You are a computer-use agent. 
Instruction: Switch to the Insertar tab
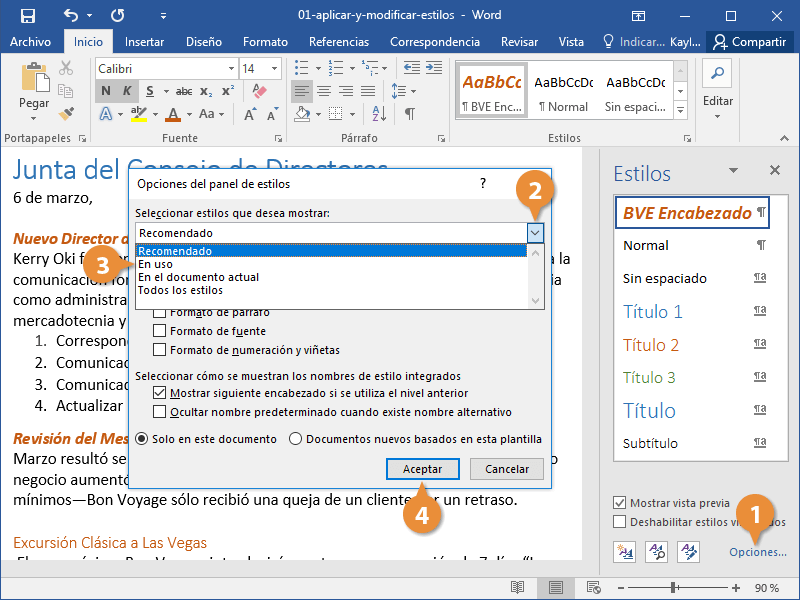pos(144,42)
